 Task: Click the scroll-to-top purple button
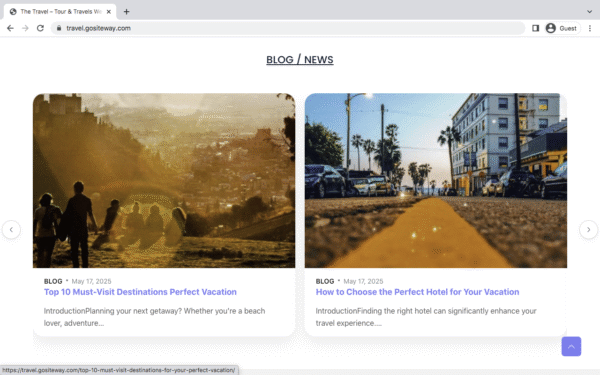point(571,346)
